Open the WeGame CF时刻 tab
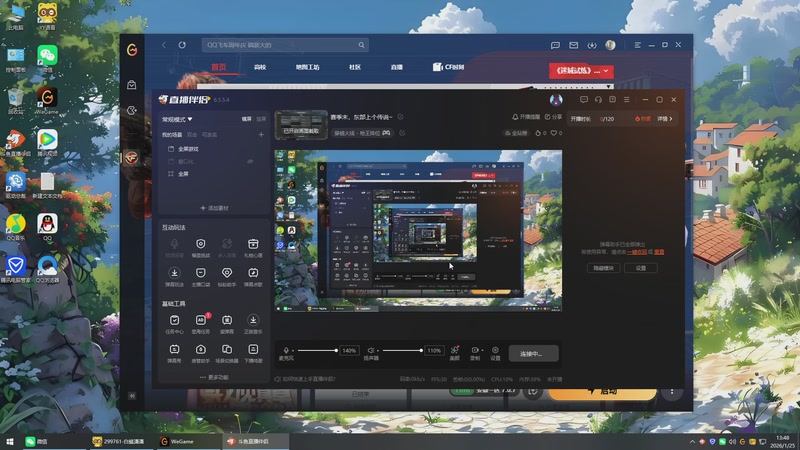Viewport: 800px width, 450px height. 448,67
